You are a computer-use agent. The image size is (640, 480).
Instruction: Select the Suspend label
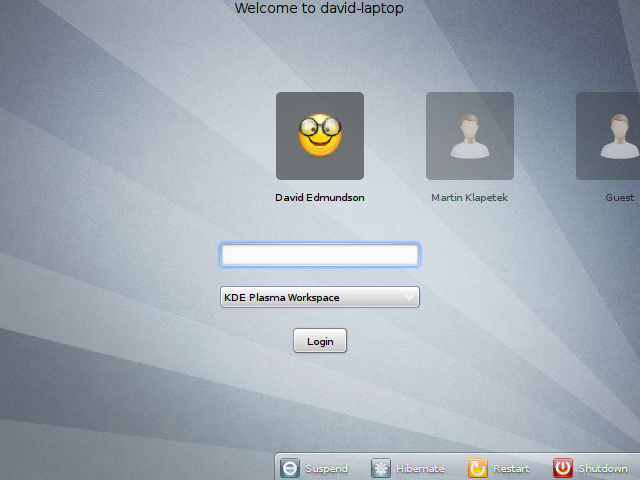pos(327,469)
